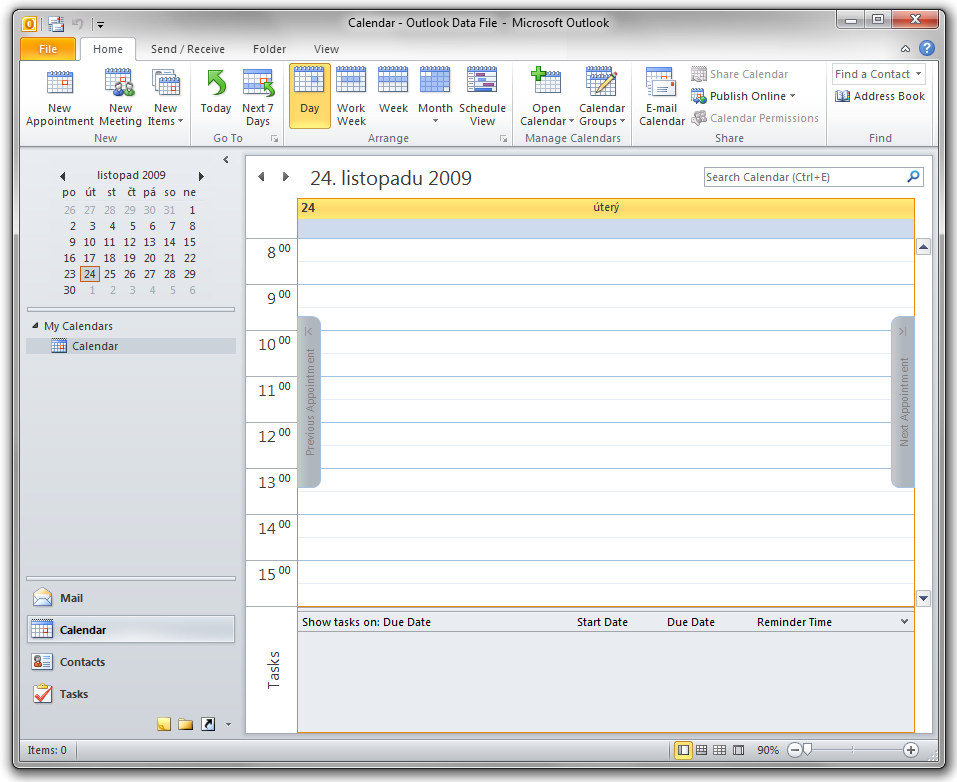957x782 pixels.
Task: Open Notes icon in navigation pane
Action: 164,724
